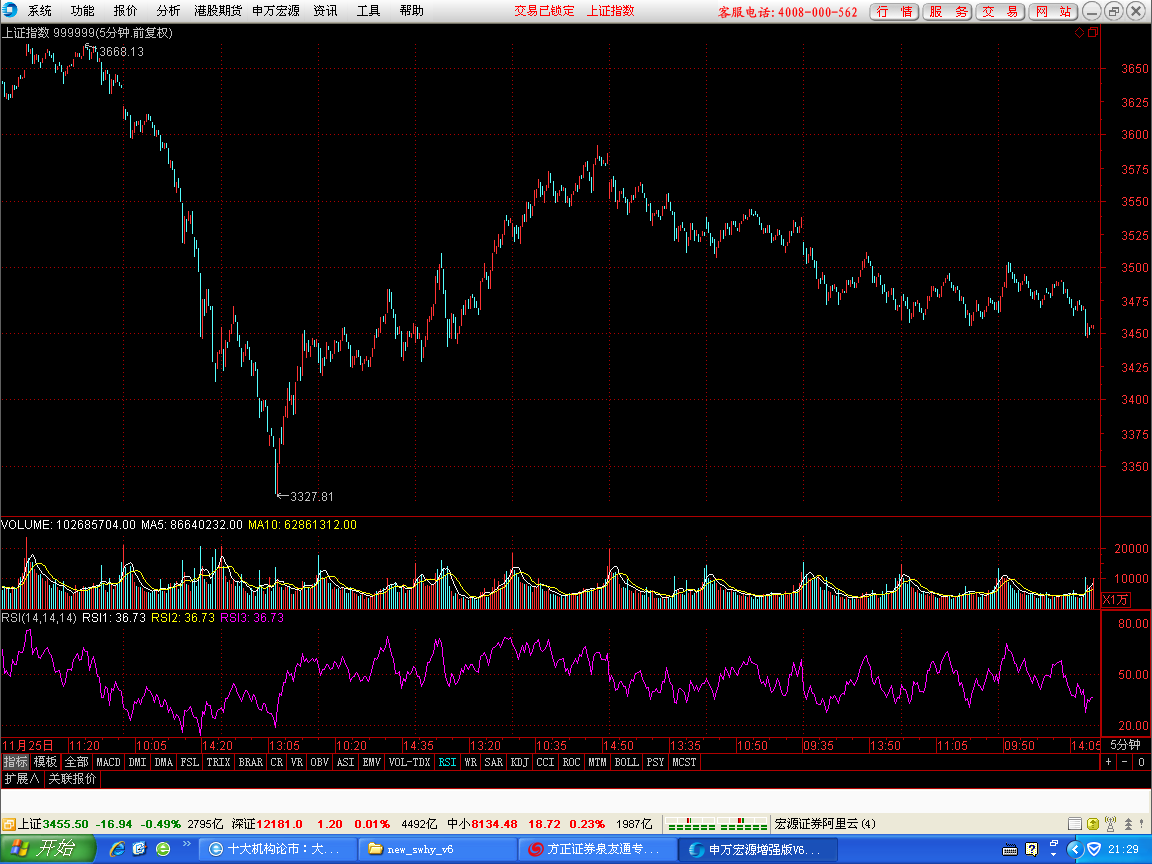Click the 上证指数 title link in the top bar
The width and height of the screenshot is (1152, 864).
click(610, 11)
